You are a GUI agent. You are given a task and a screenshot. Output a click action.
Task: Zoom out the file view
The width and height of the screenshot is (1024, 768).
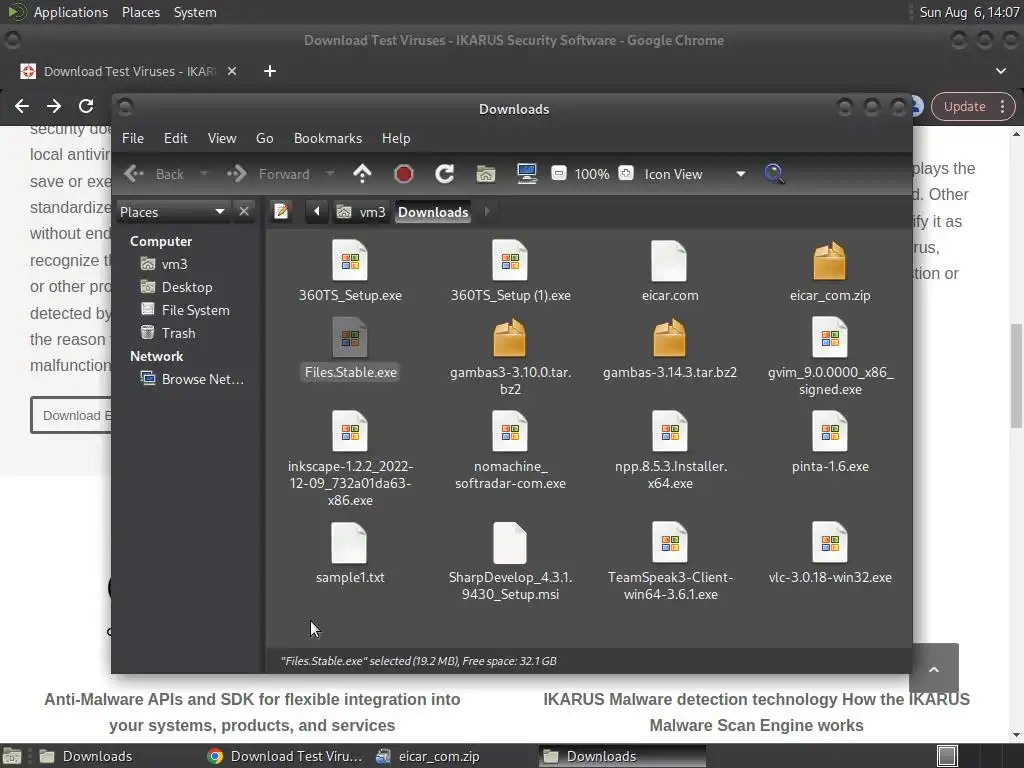coord(558,174)
